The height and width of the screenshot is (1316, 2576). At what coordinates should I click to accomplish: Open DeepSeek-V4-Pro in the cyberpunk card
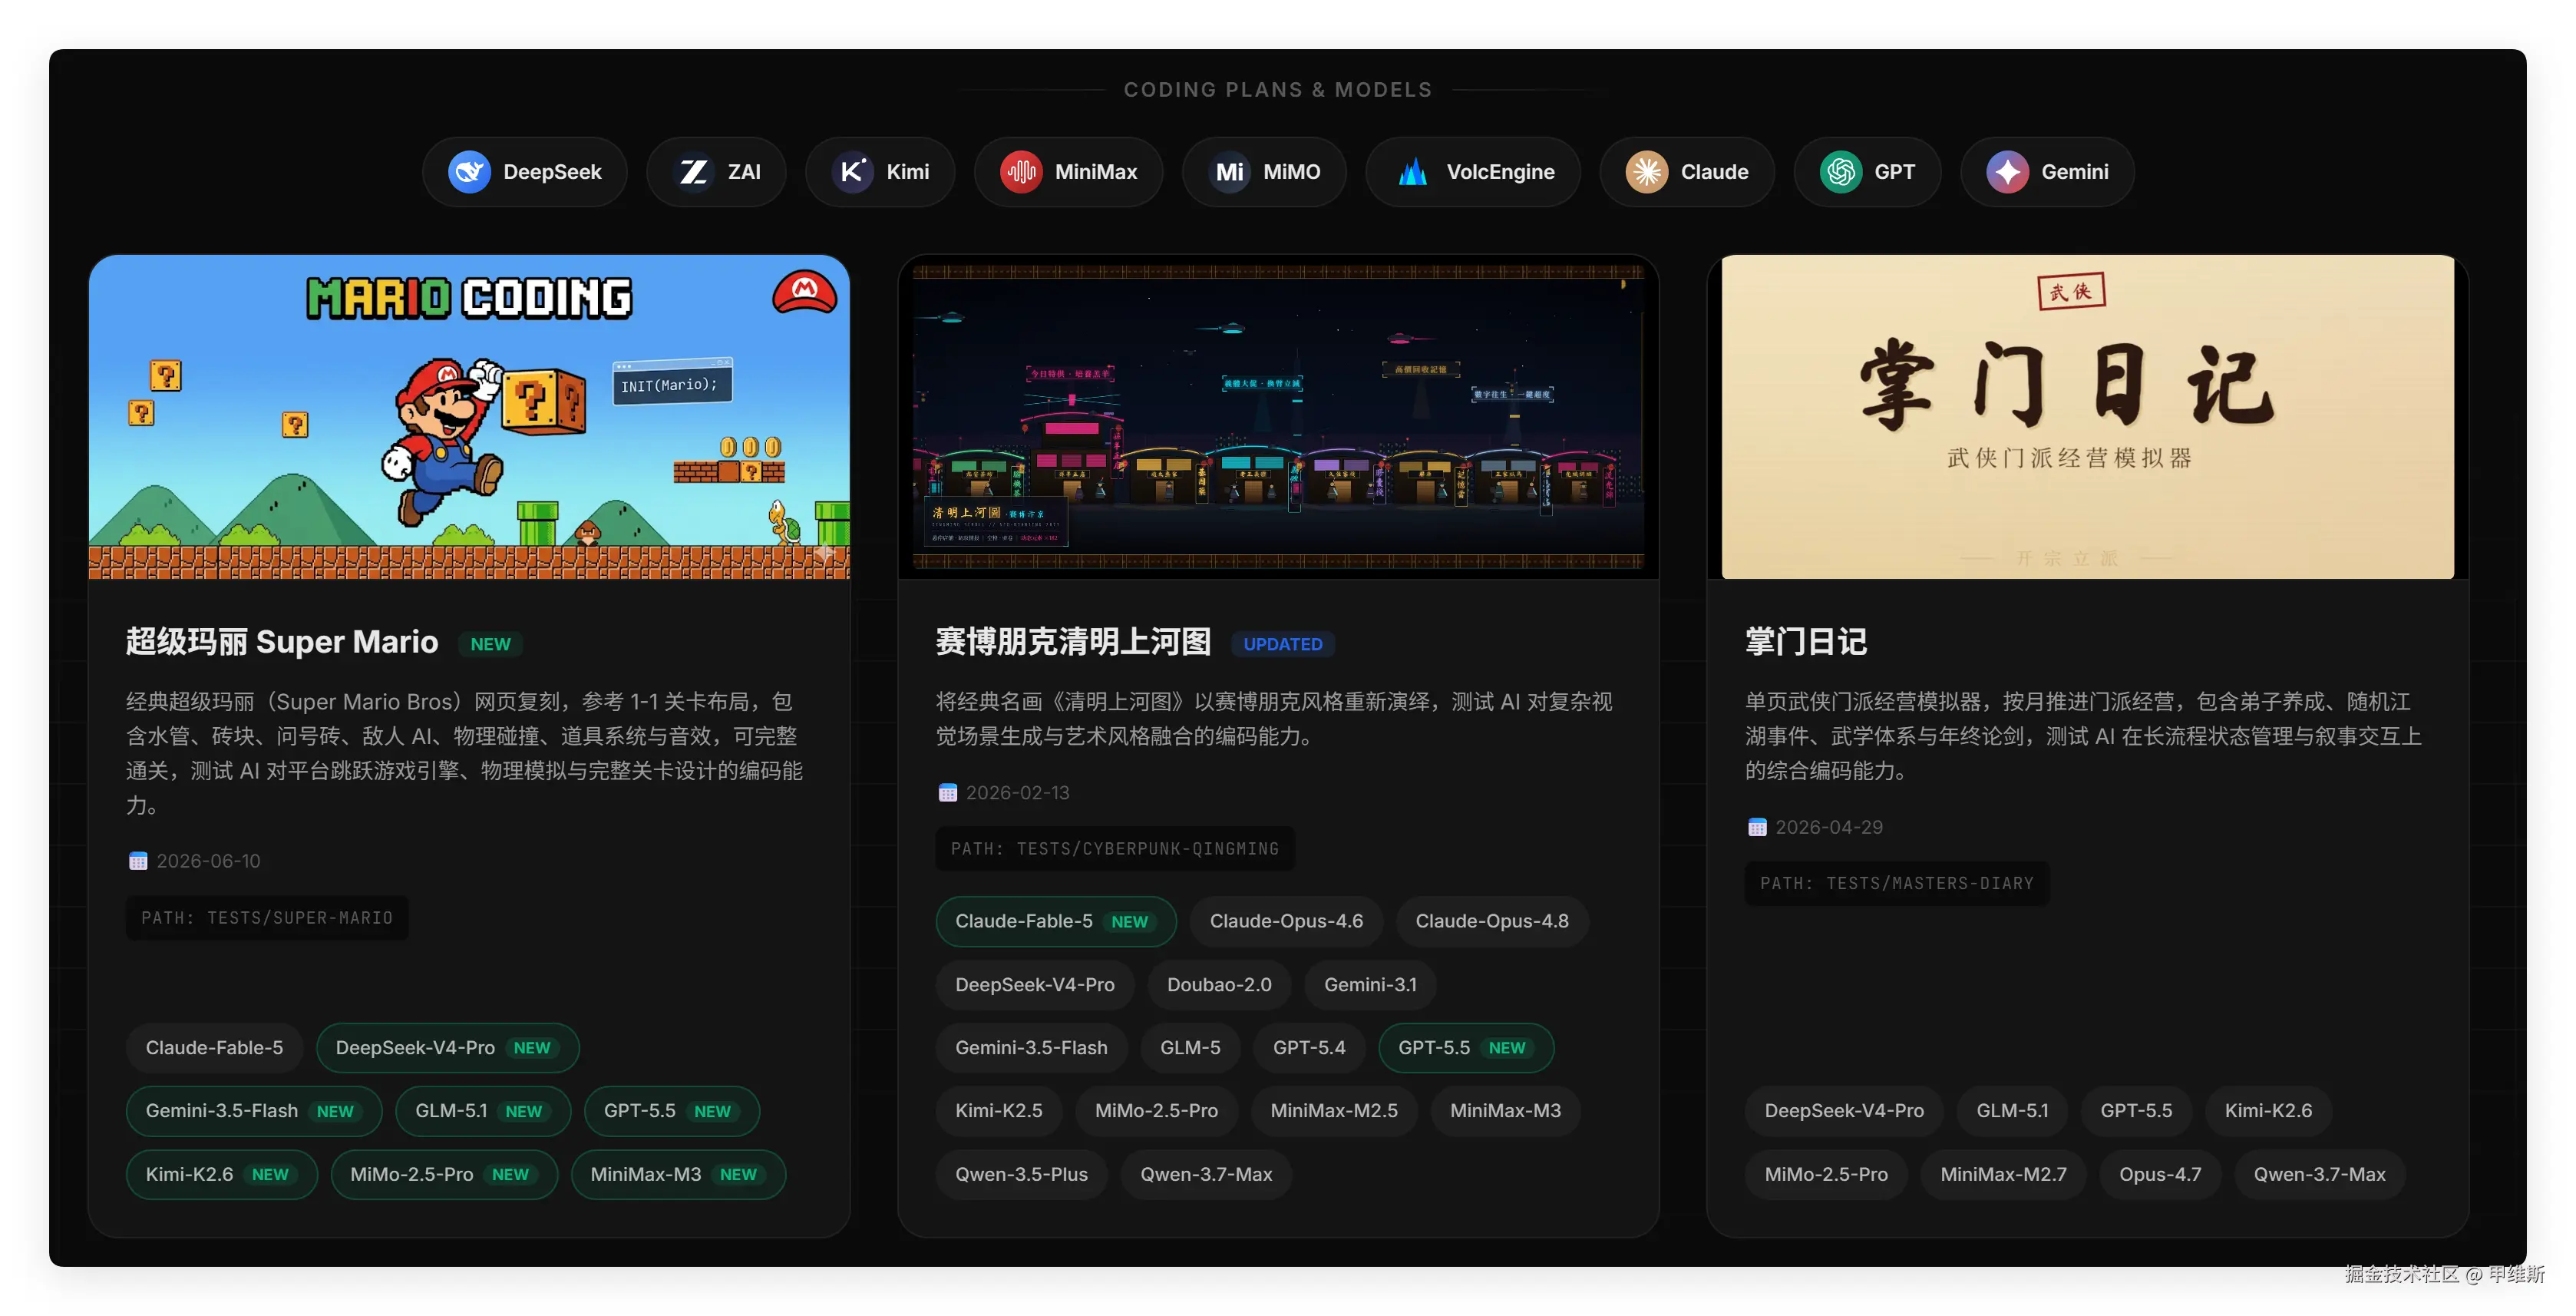click(1035, 985)
